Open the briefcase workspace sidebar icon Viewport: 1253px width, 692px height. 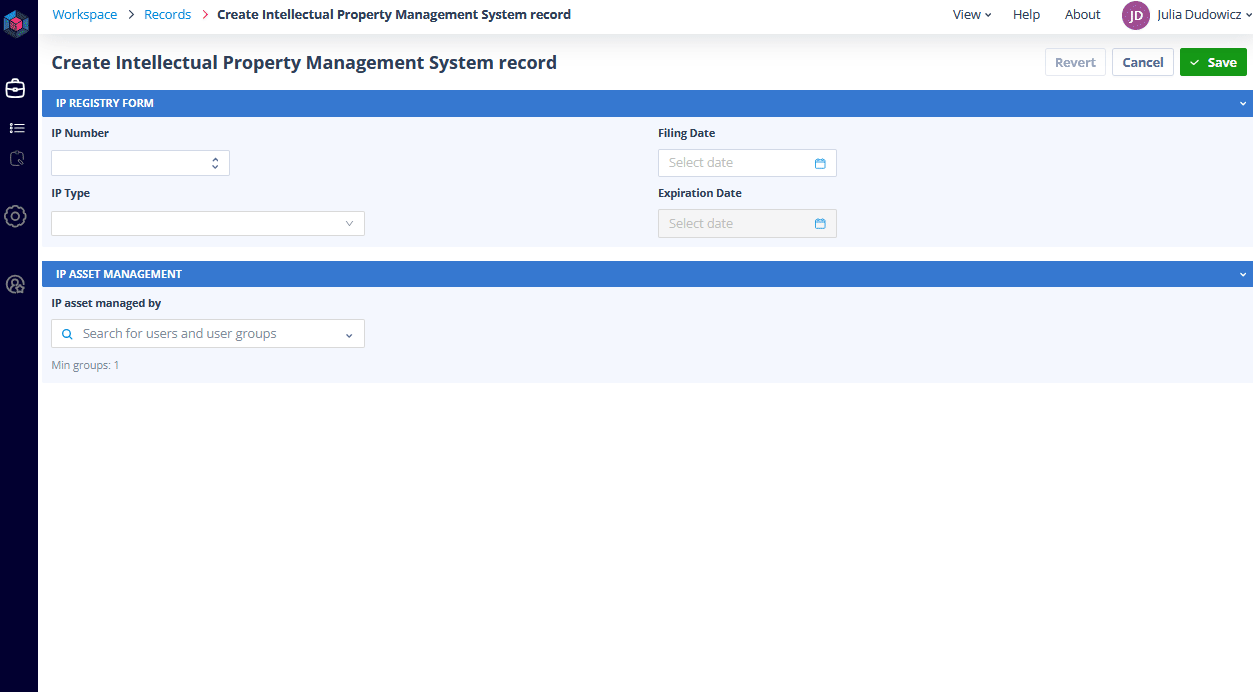16,89
